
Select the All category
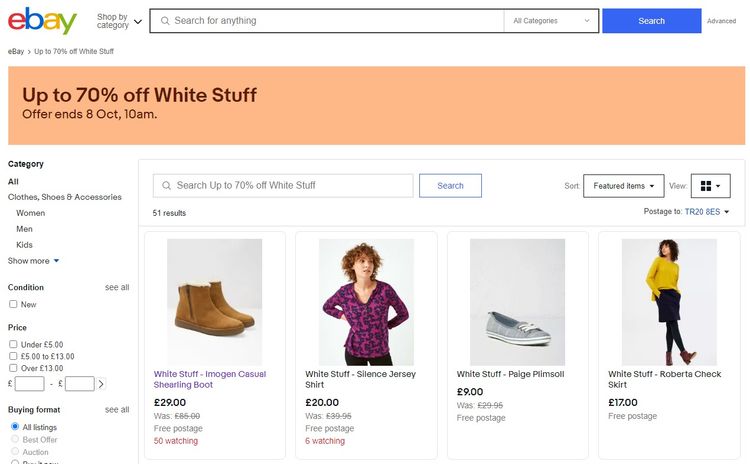(x=13, y=182)
